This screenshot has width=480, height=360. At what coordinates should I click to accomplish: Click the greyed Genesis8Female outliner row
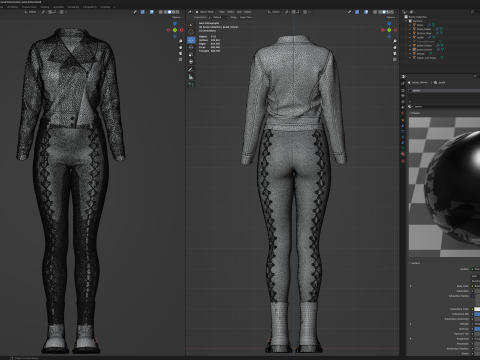(x=425, y=41)
